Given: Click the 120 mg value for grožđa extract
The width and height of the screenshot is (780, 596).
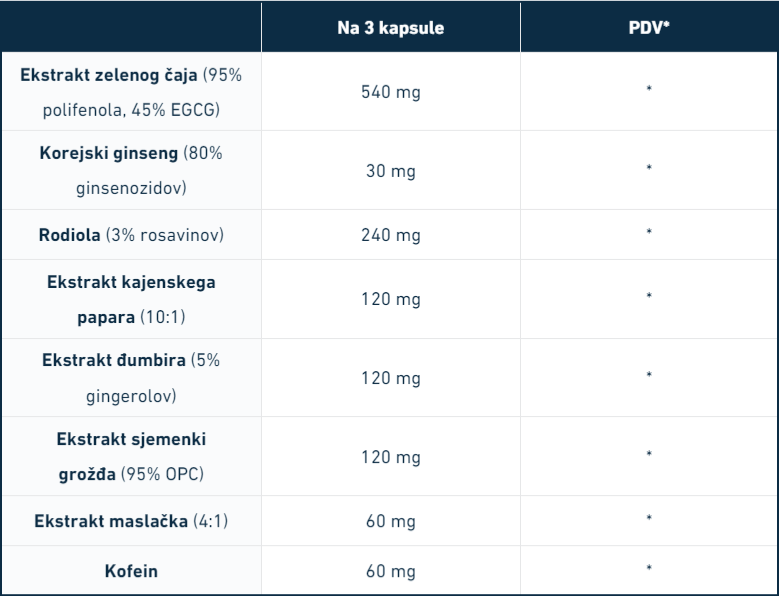Looking at the screenshot, I should coord(390,456).
